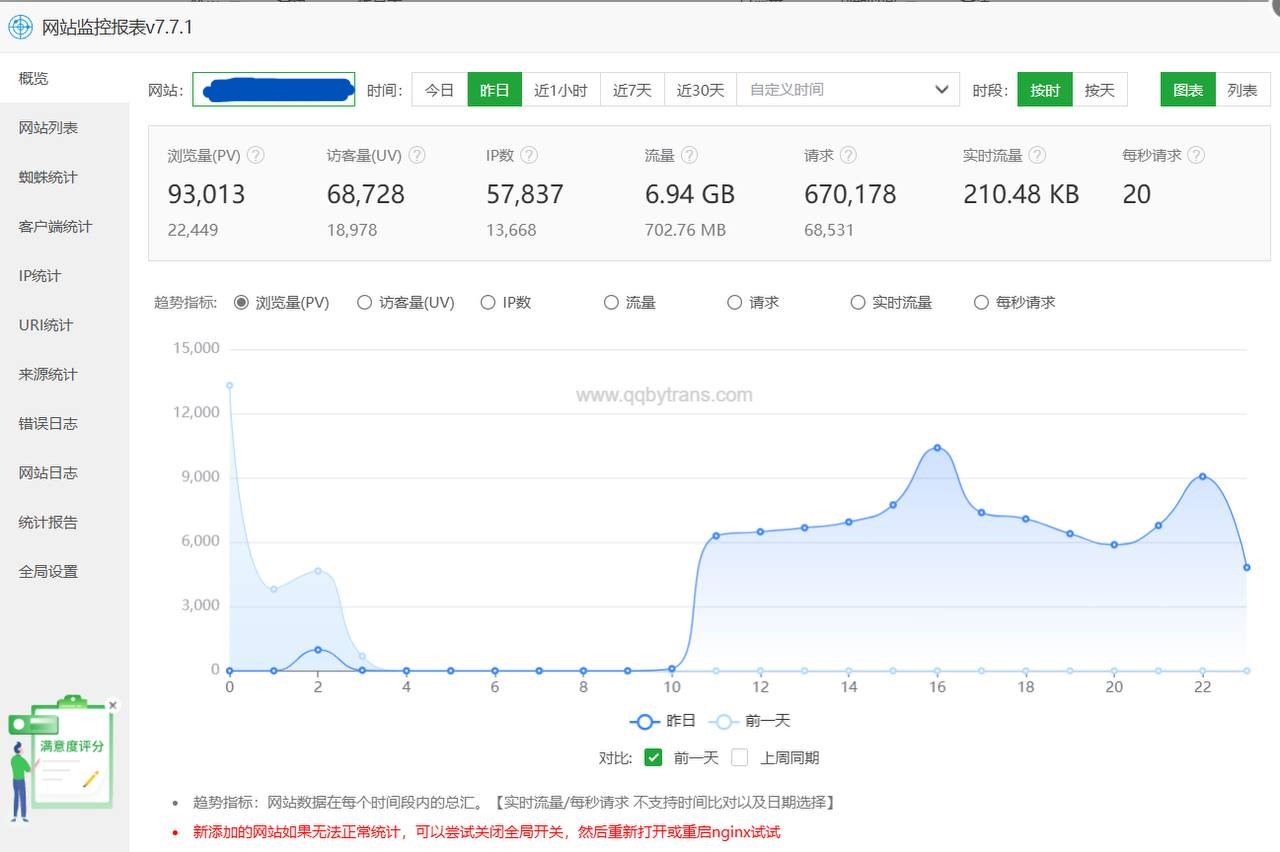Open the 网站 selector box
The height and width of the screenshot is (852, 1280).
(x=274, y=90)
